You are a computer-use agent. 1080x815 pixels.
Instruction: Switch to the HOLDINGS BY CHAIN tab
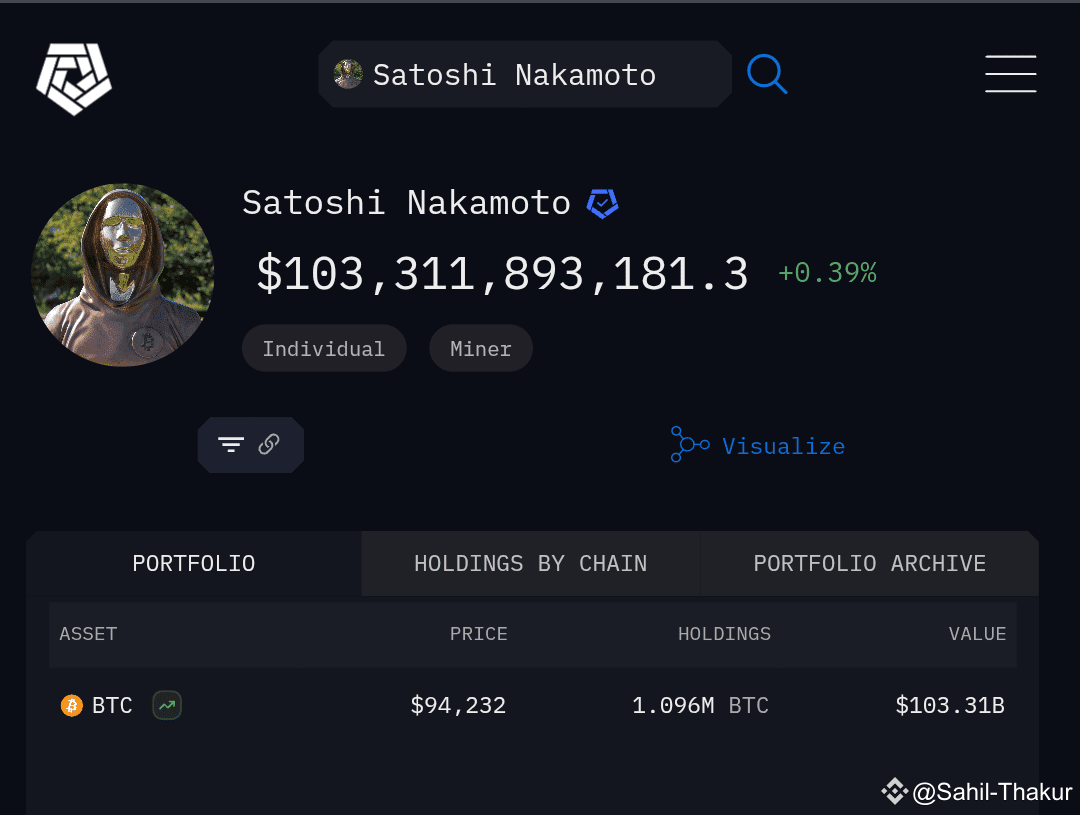(530, 563)
